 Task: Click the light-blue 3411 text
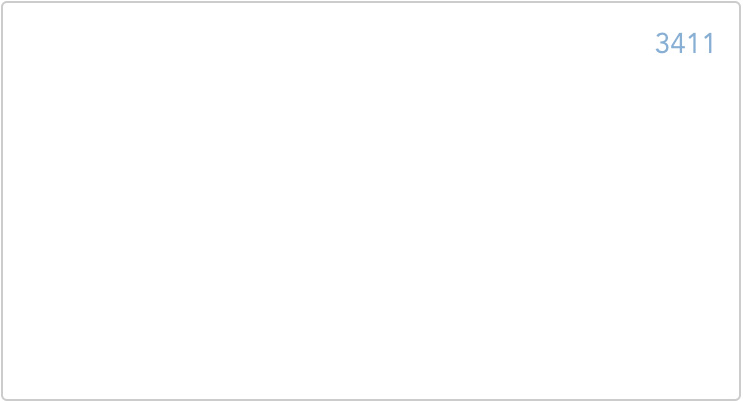tap(685, 44)
